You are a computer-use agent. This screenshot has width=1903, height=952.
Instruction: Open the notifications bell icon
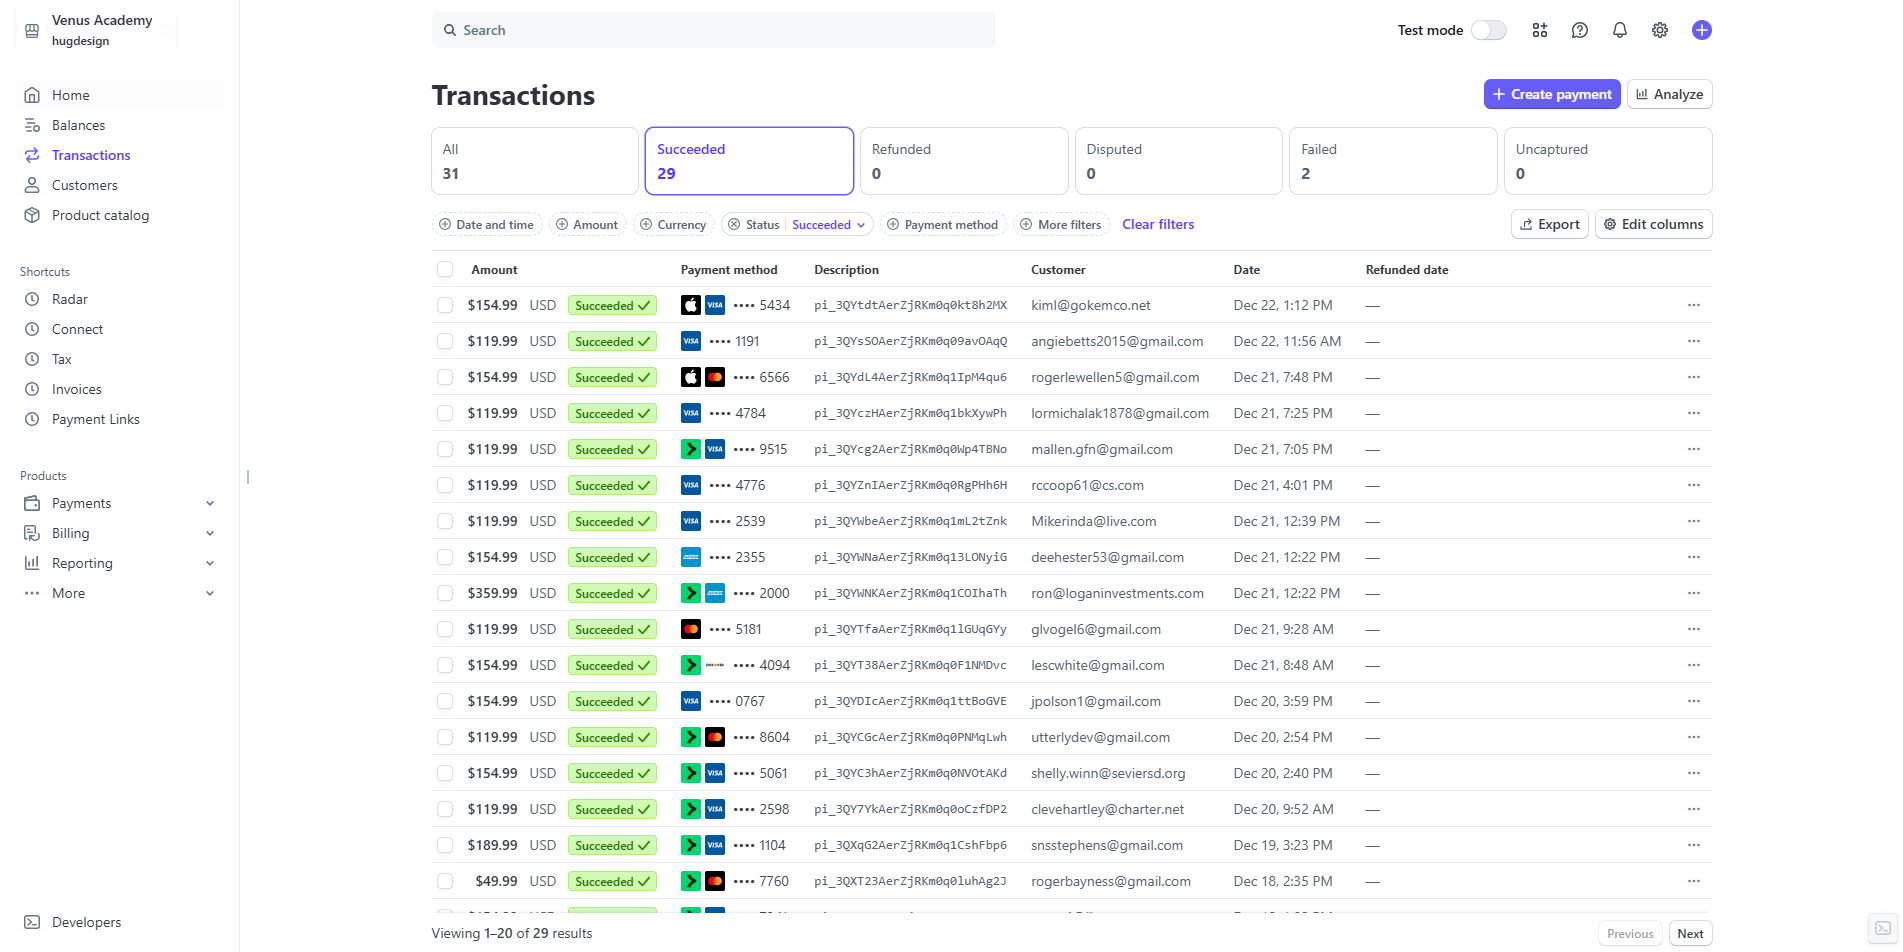click(1620, 30)
